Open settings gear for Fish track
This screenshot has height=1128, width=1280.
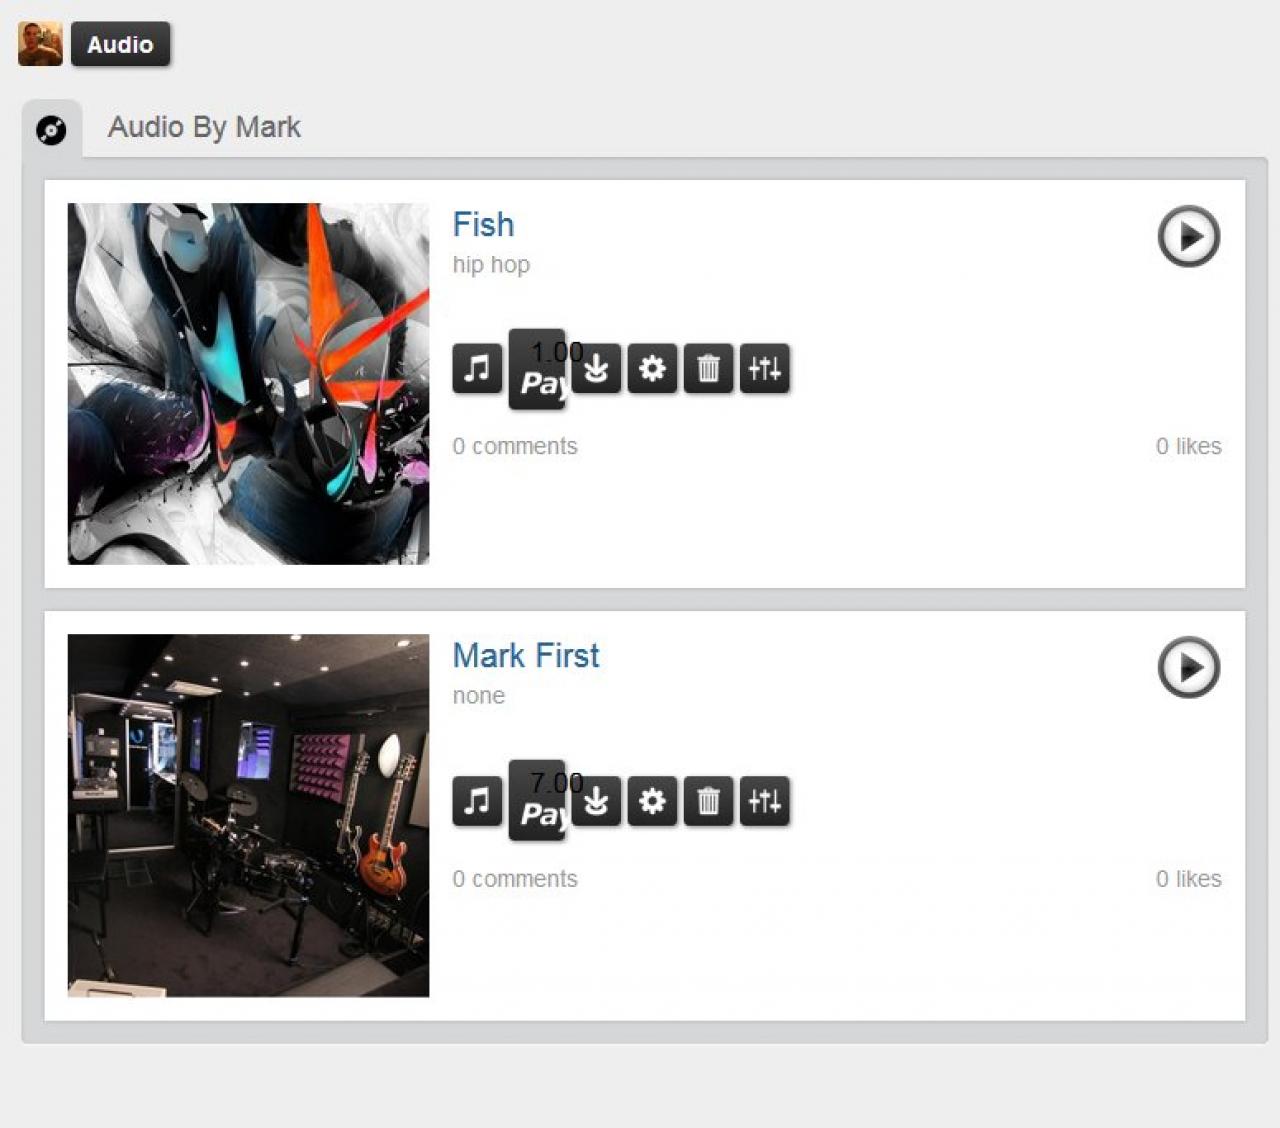pyautogui.click(x=652, y=369)
